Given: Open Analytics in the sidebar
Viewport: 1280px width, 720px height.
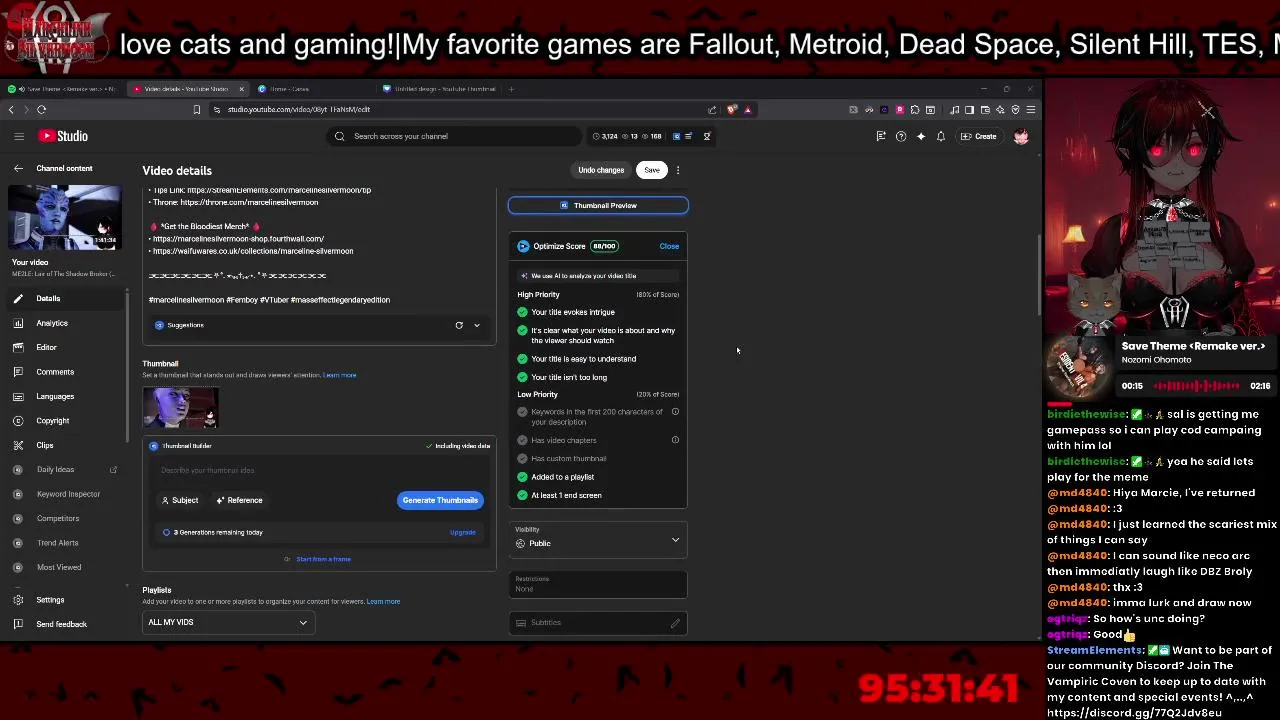Looking at the screenshot, I should tap(64, 323).
